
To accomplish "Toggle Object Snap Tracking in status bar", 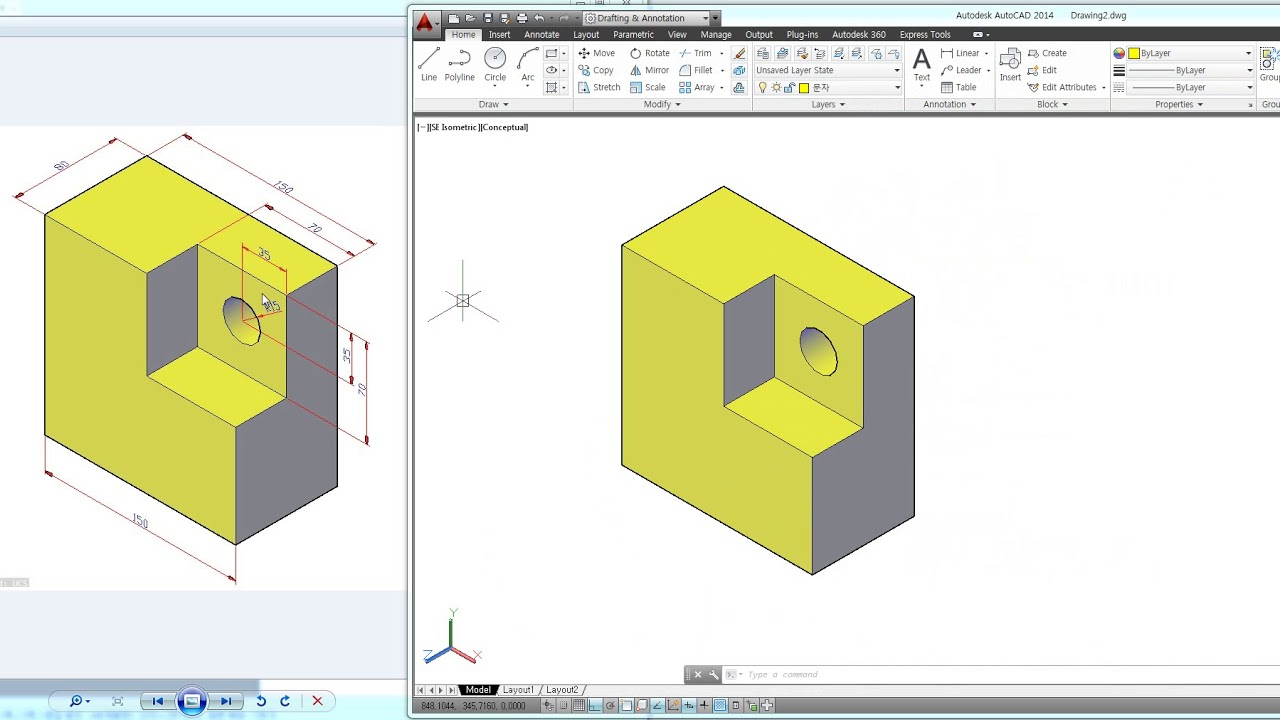I will click(x=657, y=705).
